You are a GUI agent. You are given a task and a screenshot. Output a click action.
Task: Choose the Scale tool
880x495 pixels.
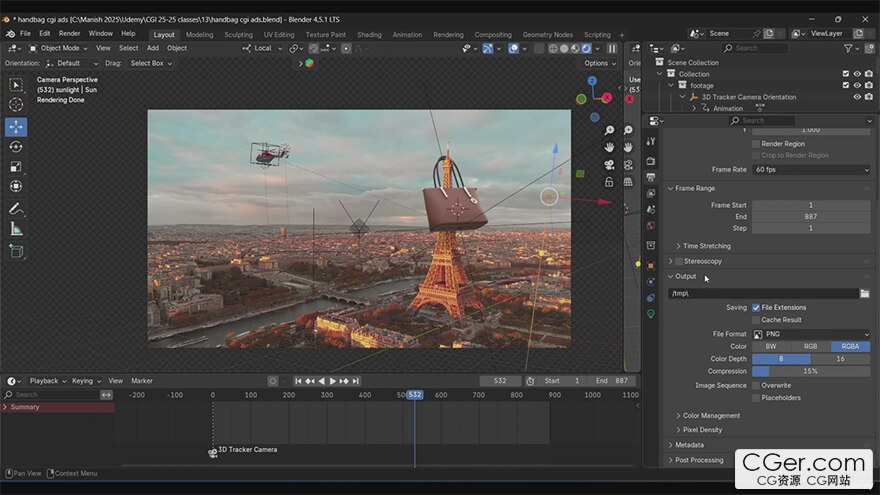pyautogui.click(x=16, y=166)
